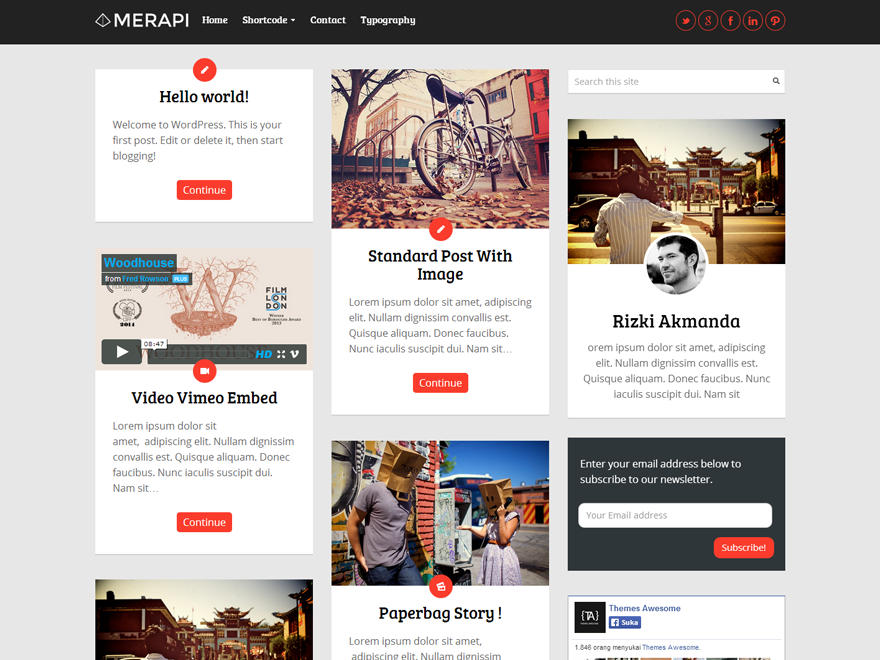
Task: Click the camera icon on Standard Post With Image
Action: coord(440,229)
